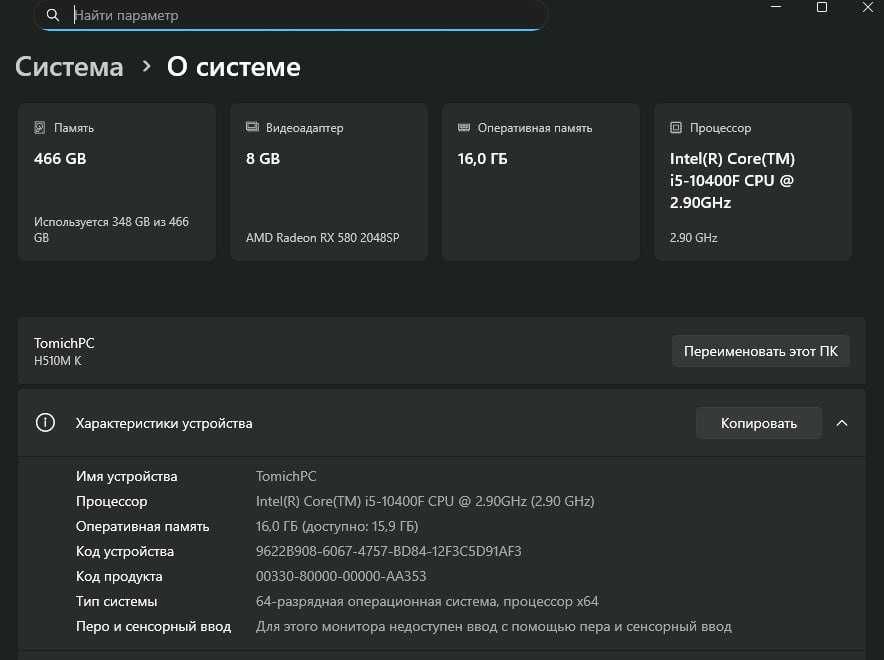
Task: Copy device specs with "Копировать" button
Action: point(759,423)
